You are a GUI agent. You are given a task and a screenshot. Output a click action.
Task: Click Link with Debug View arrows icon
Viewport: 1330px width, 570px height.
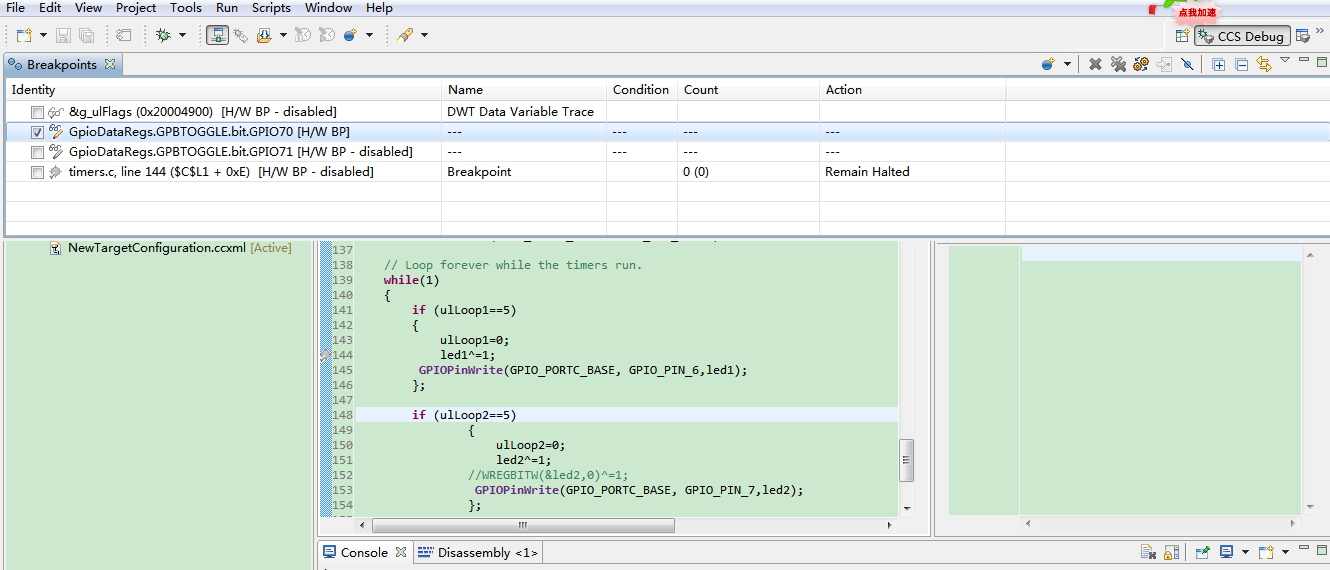tap(1264, 64)
